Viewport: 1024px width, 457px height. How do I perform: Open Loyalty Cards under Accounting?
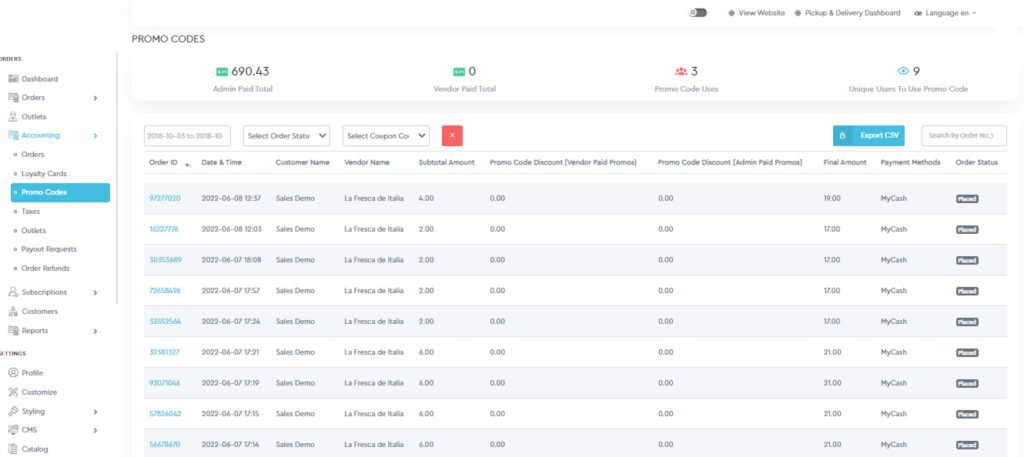(44, 173)
